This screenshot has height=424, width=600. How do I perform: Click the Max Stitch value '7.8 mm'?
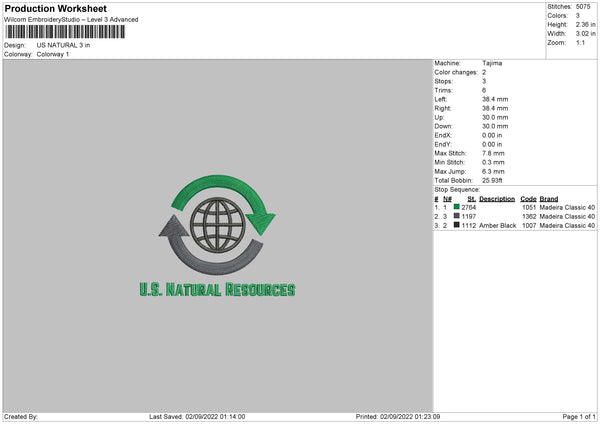493,153
